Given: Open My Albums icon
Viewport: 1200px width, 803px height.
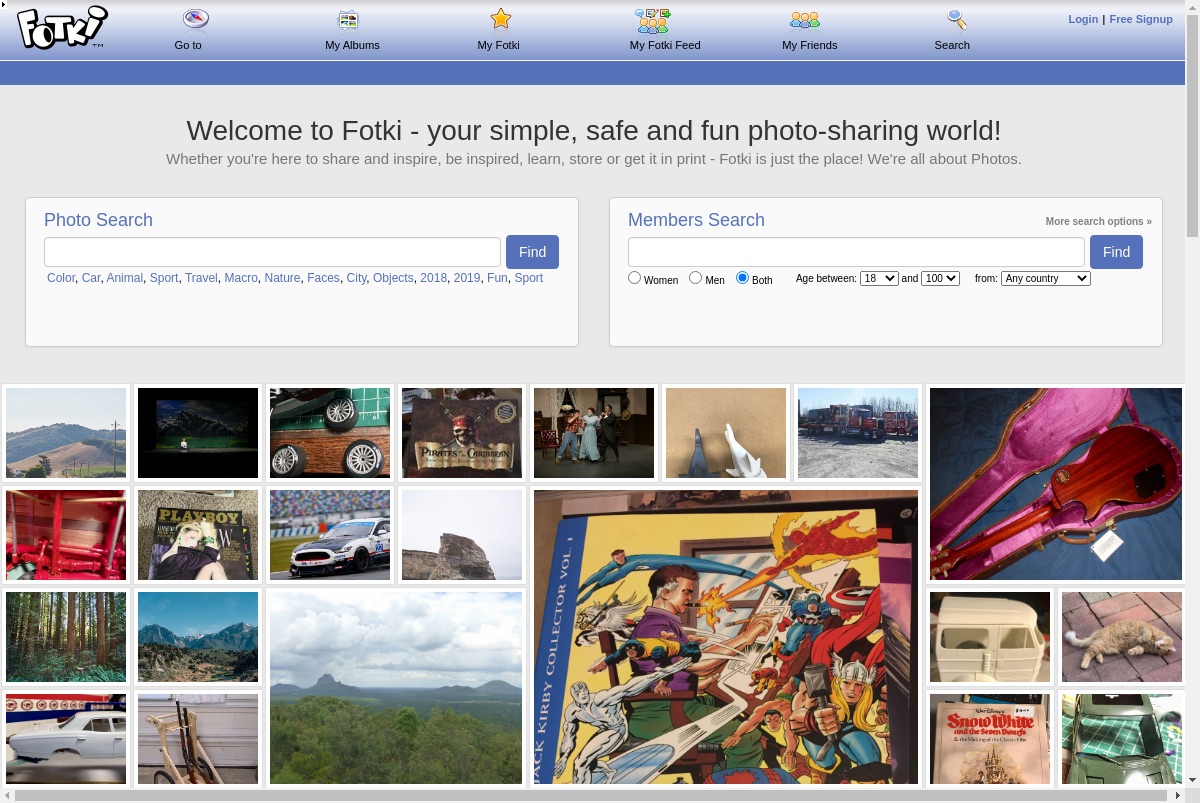Looking at the screenshot, I should click(x=348, y=19).
